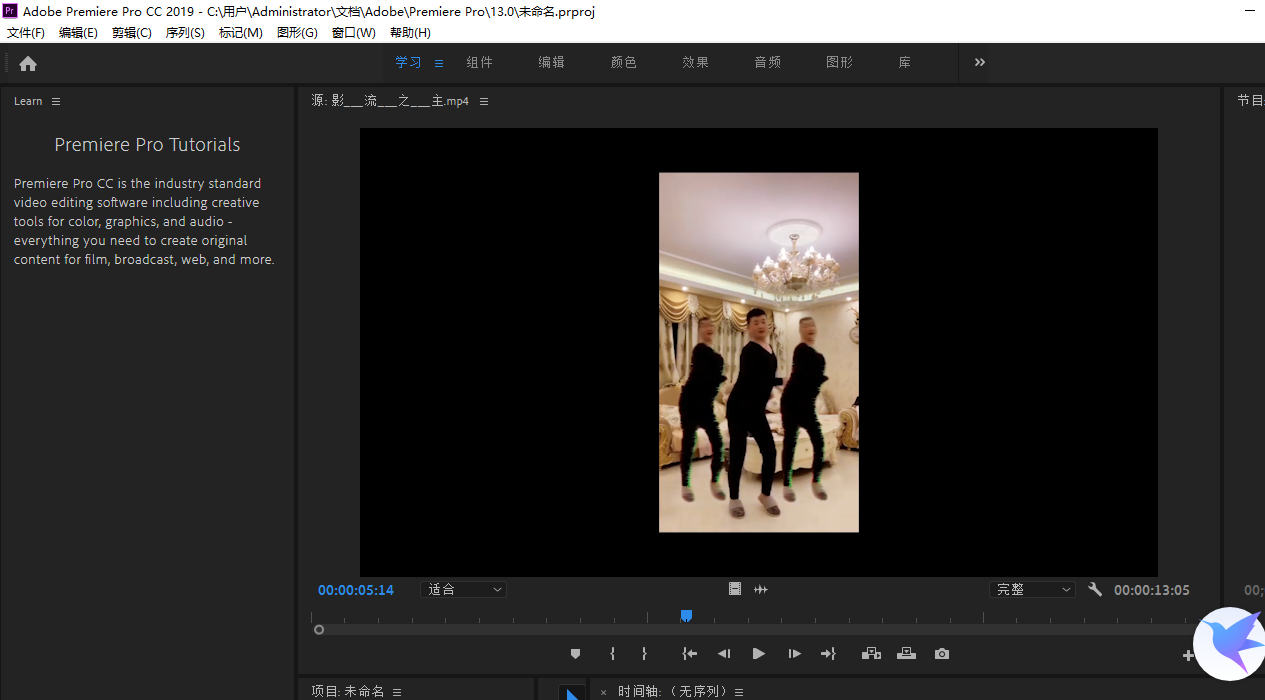The height and width of the screenshot is (700, 1265).
Task: Open the 标记(M) menu
Action: click(241, 33)
